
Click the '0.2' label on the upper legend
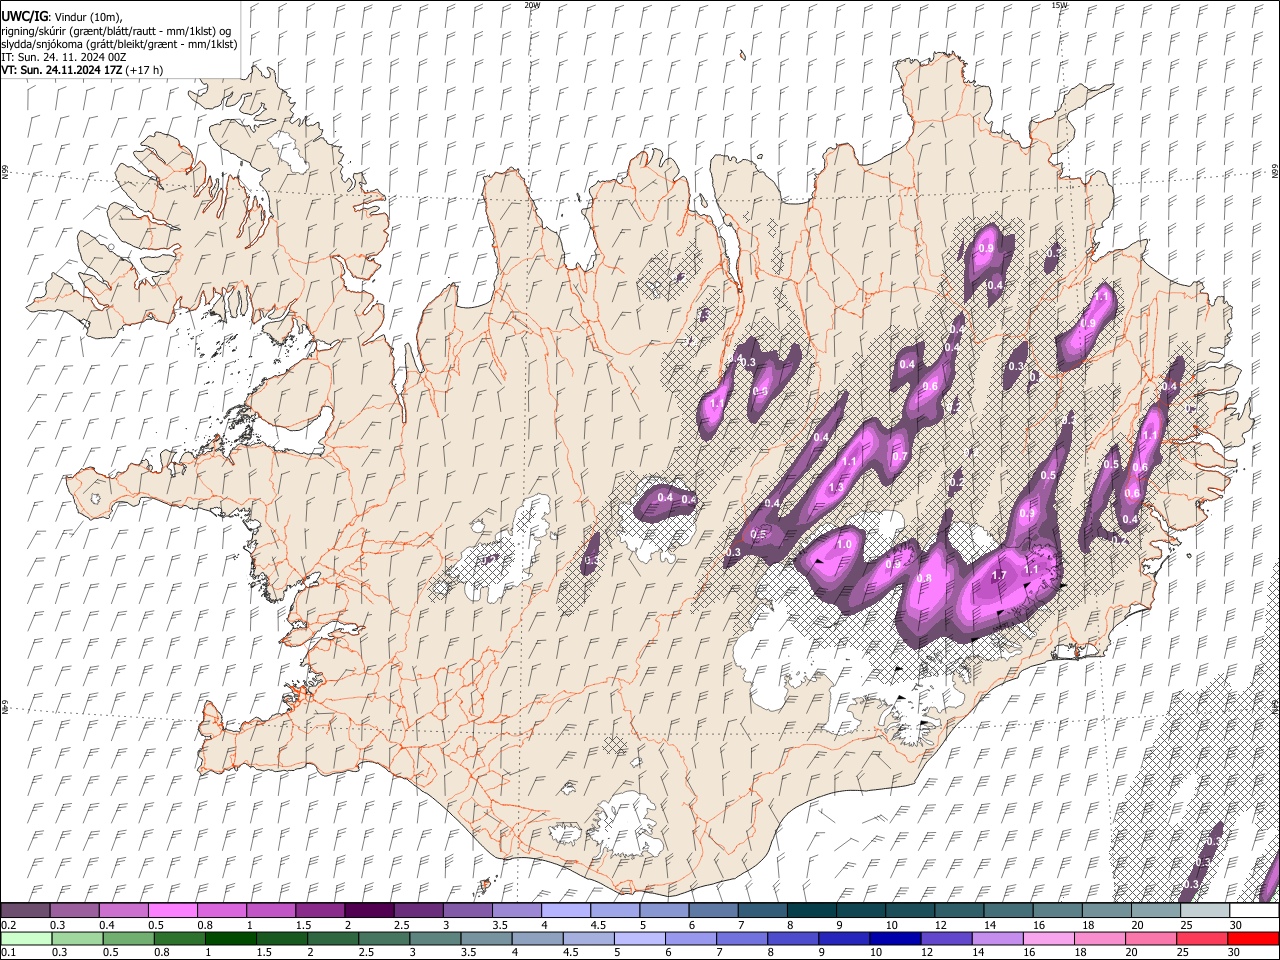coord(9,925)
